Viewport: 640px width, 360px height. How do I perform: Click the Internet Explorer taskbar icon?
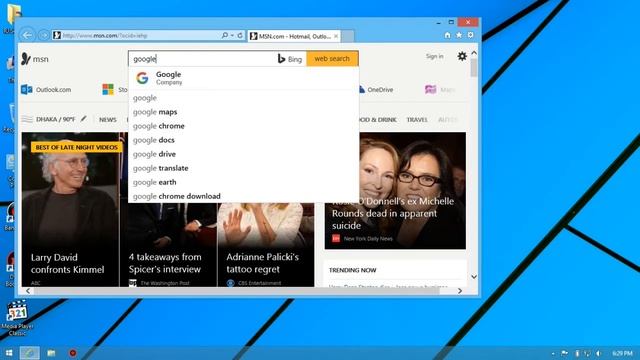(29, 353)
